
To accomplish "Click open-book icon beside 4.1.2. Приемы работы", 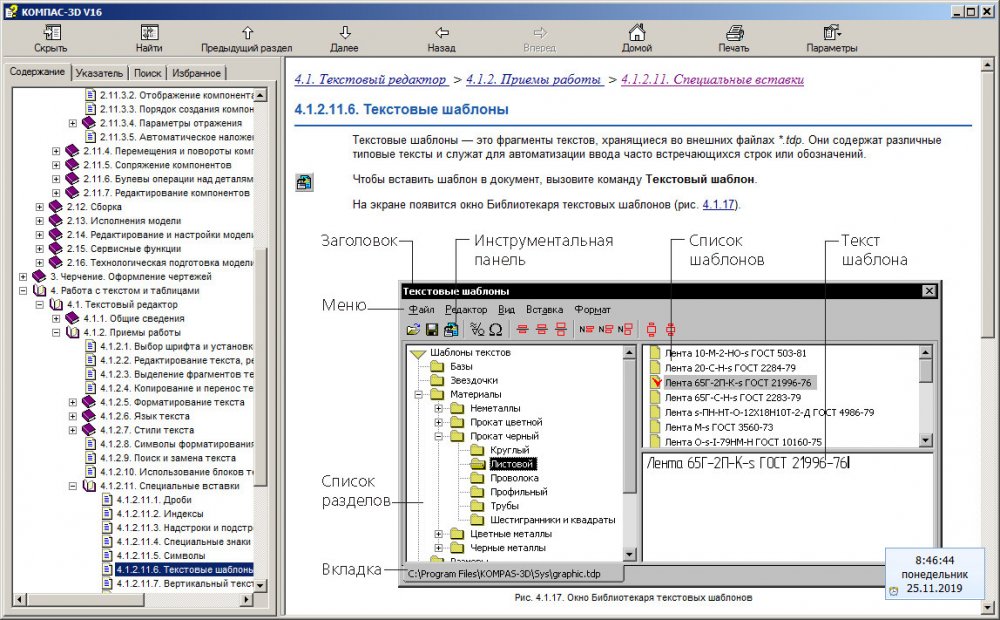I will click(73, 332).
